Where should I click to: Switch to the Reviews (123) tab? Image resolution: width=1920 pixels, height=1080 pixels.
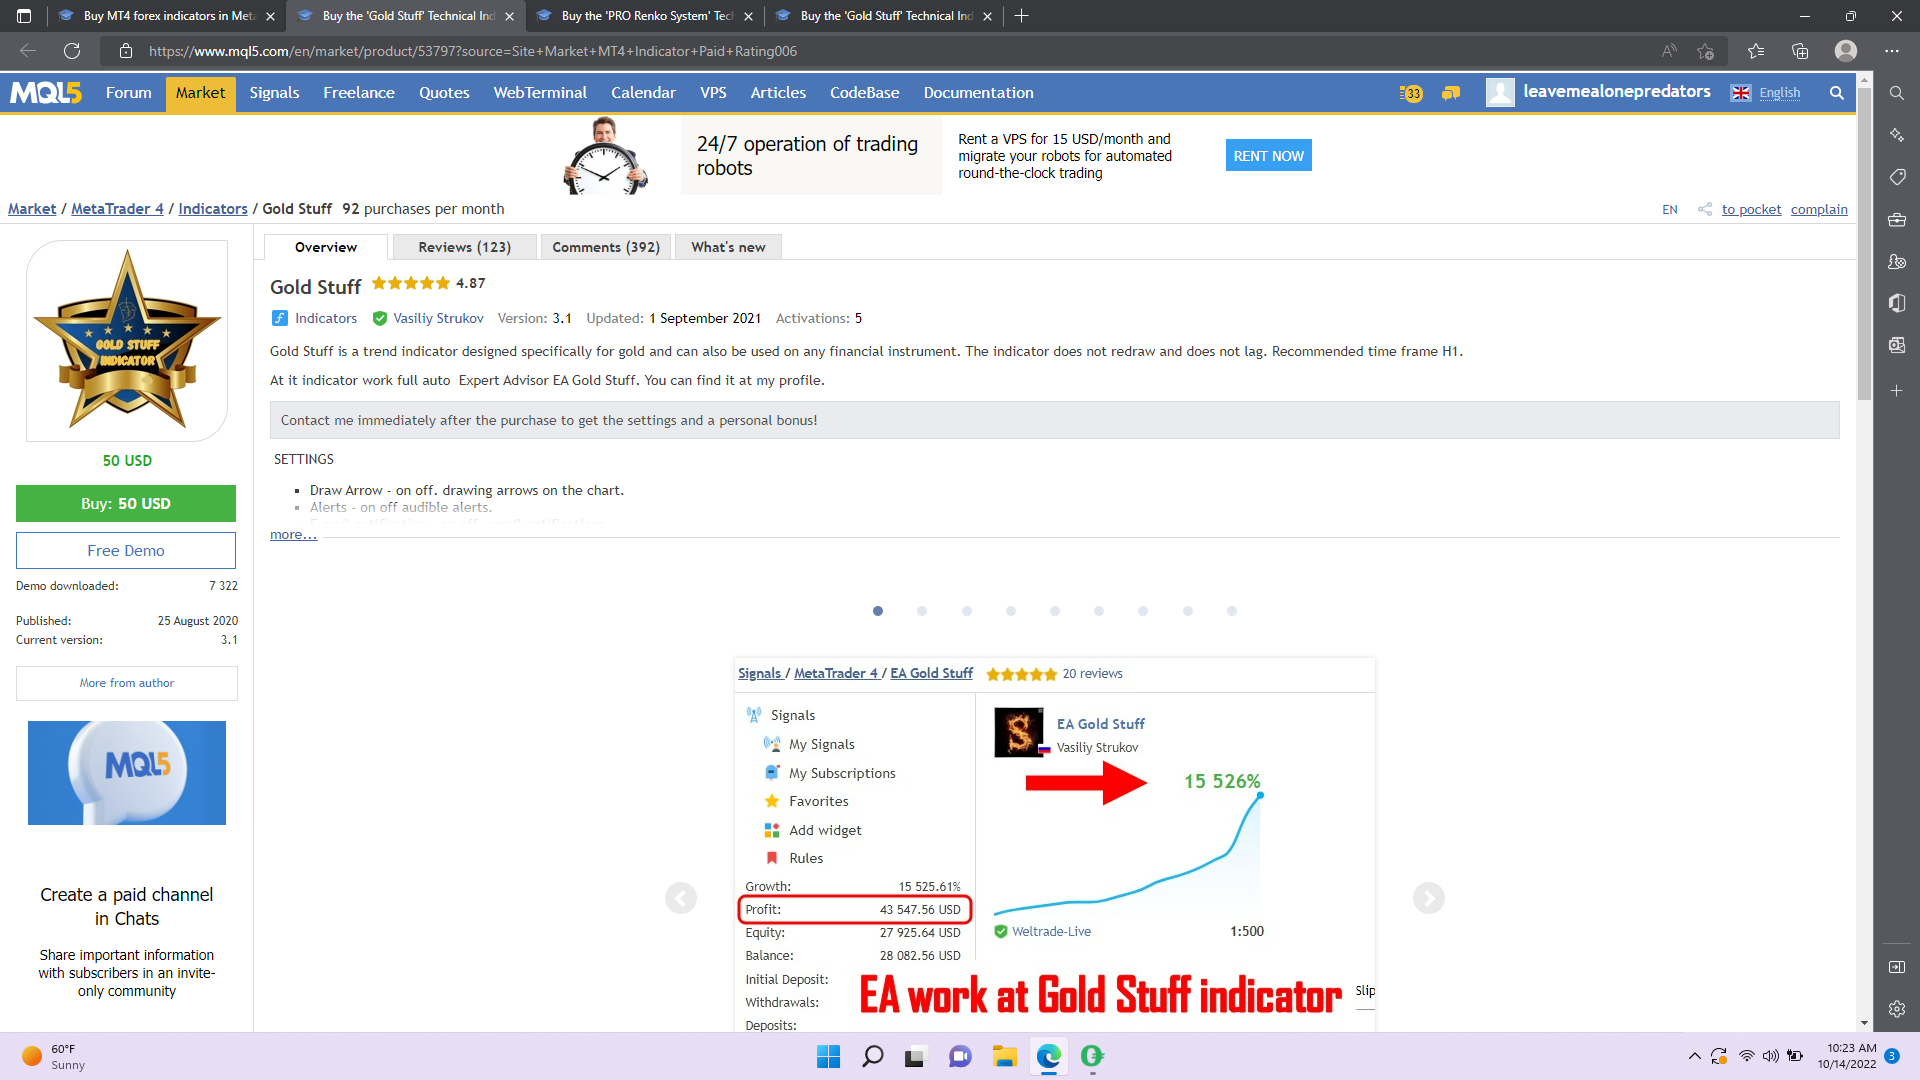tap(464, 247)
